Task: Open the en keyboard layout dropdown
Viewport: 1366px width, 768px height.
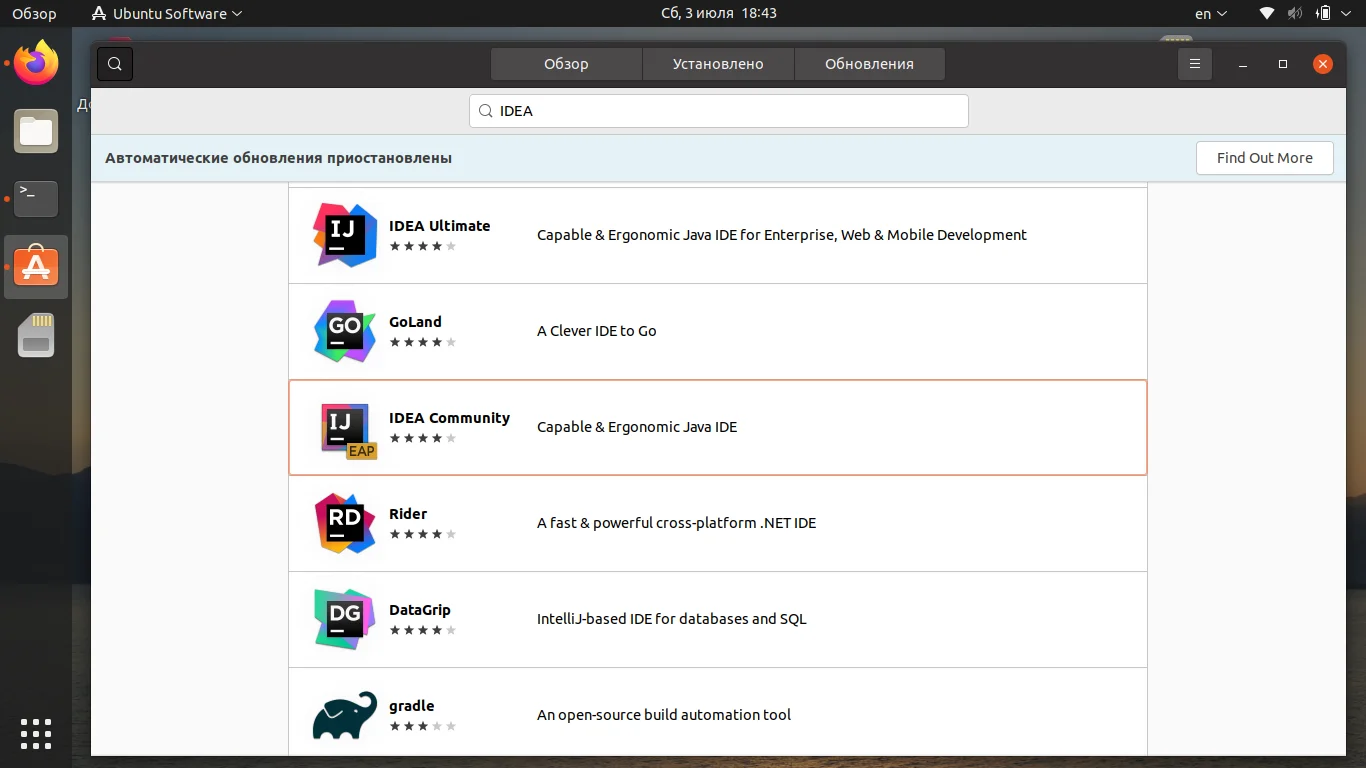Action: point(1211,14)
